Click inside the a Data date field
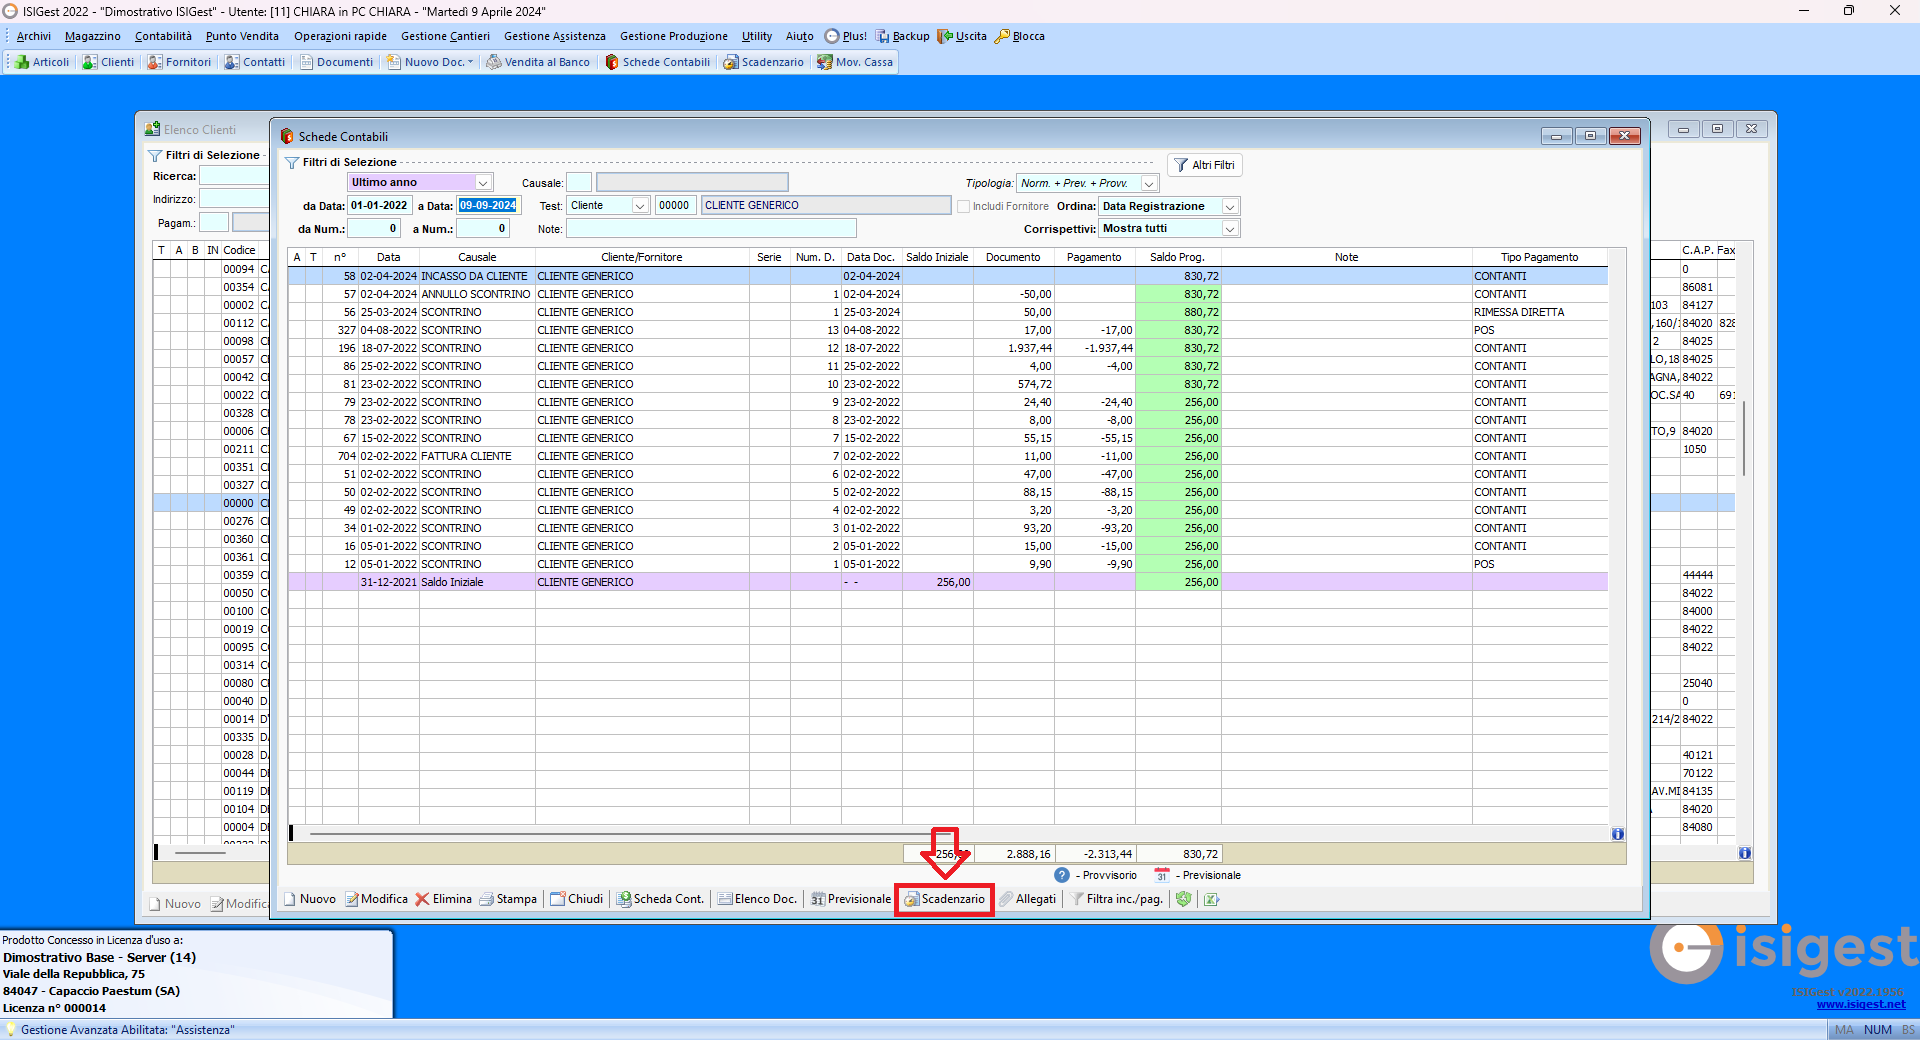 point(487,205)
